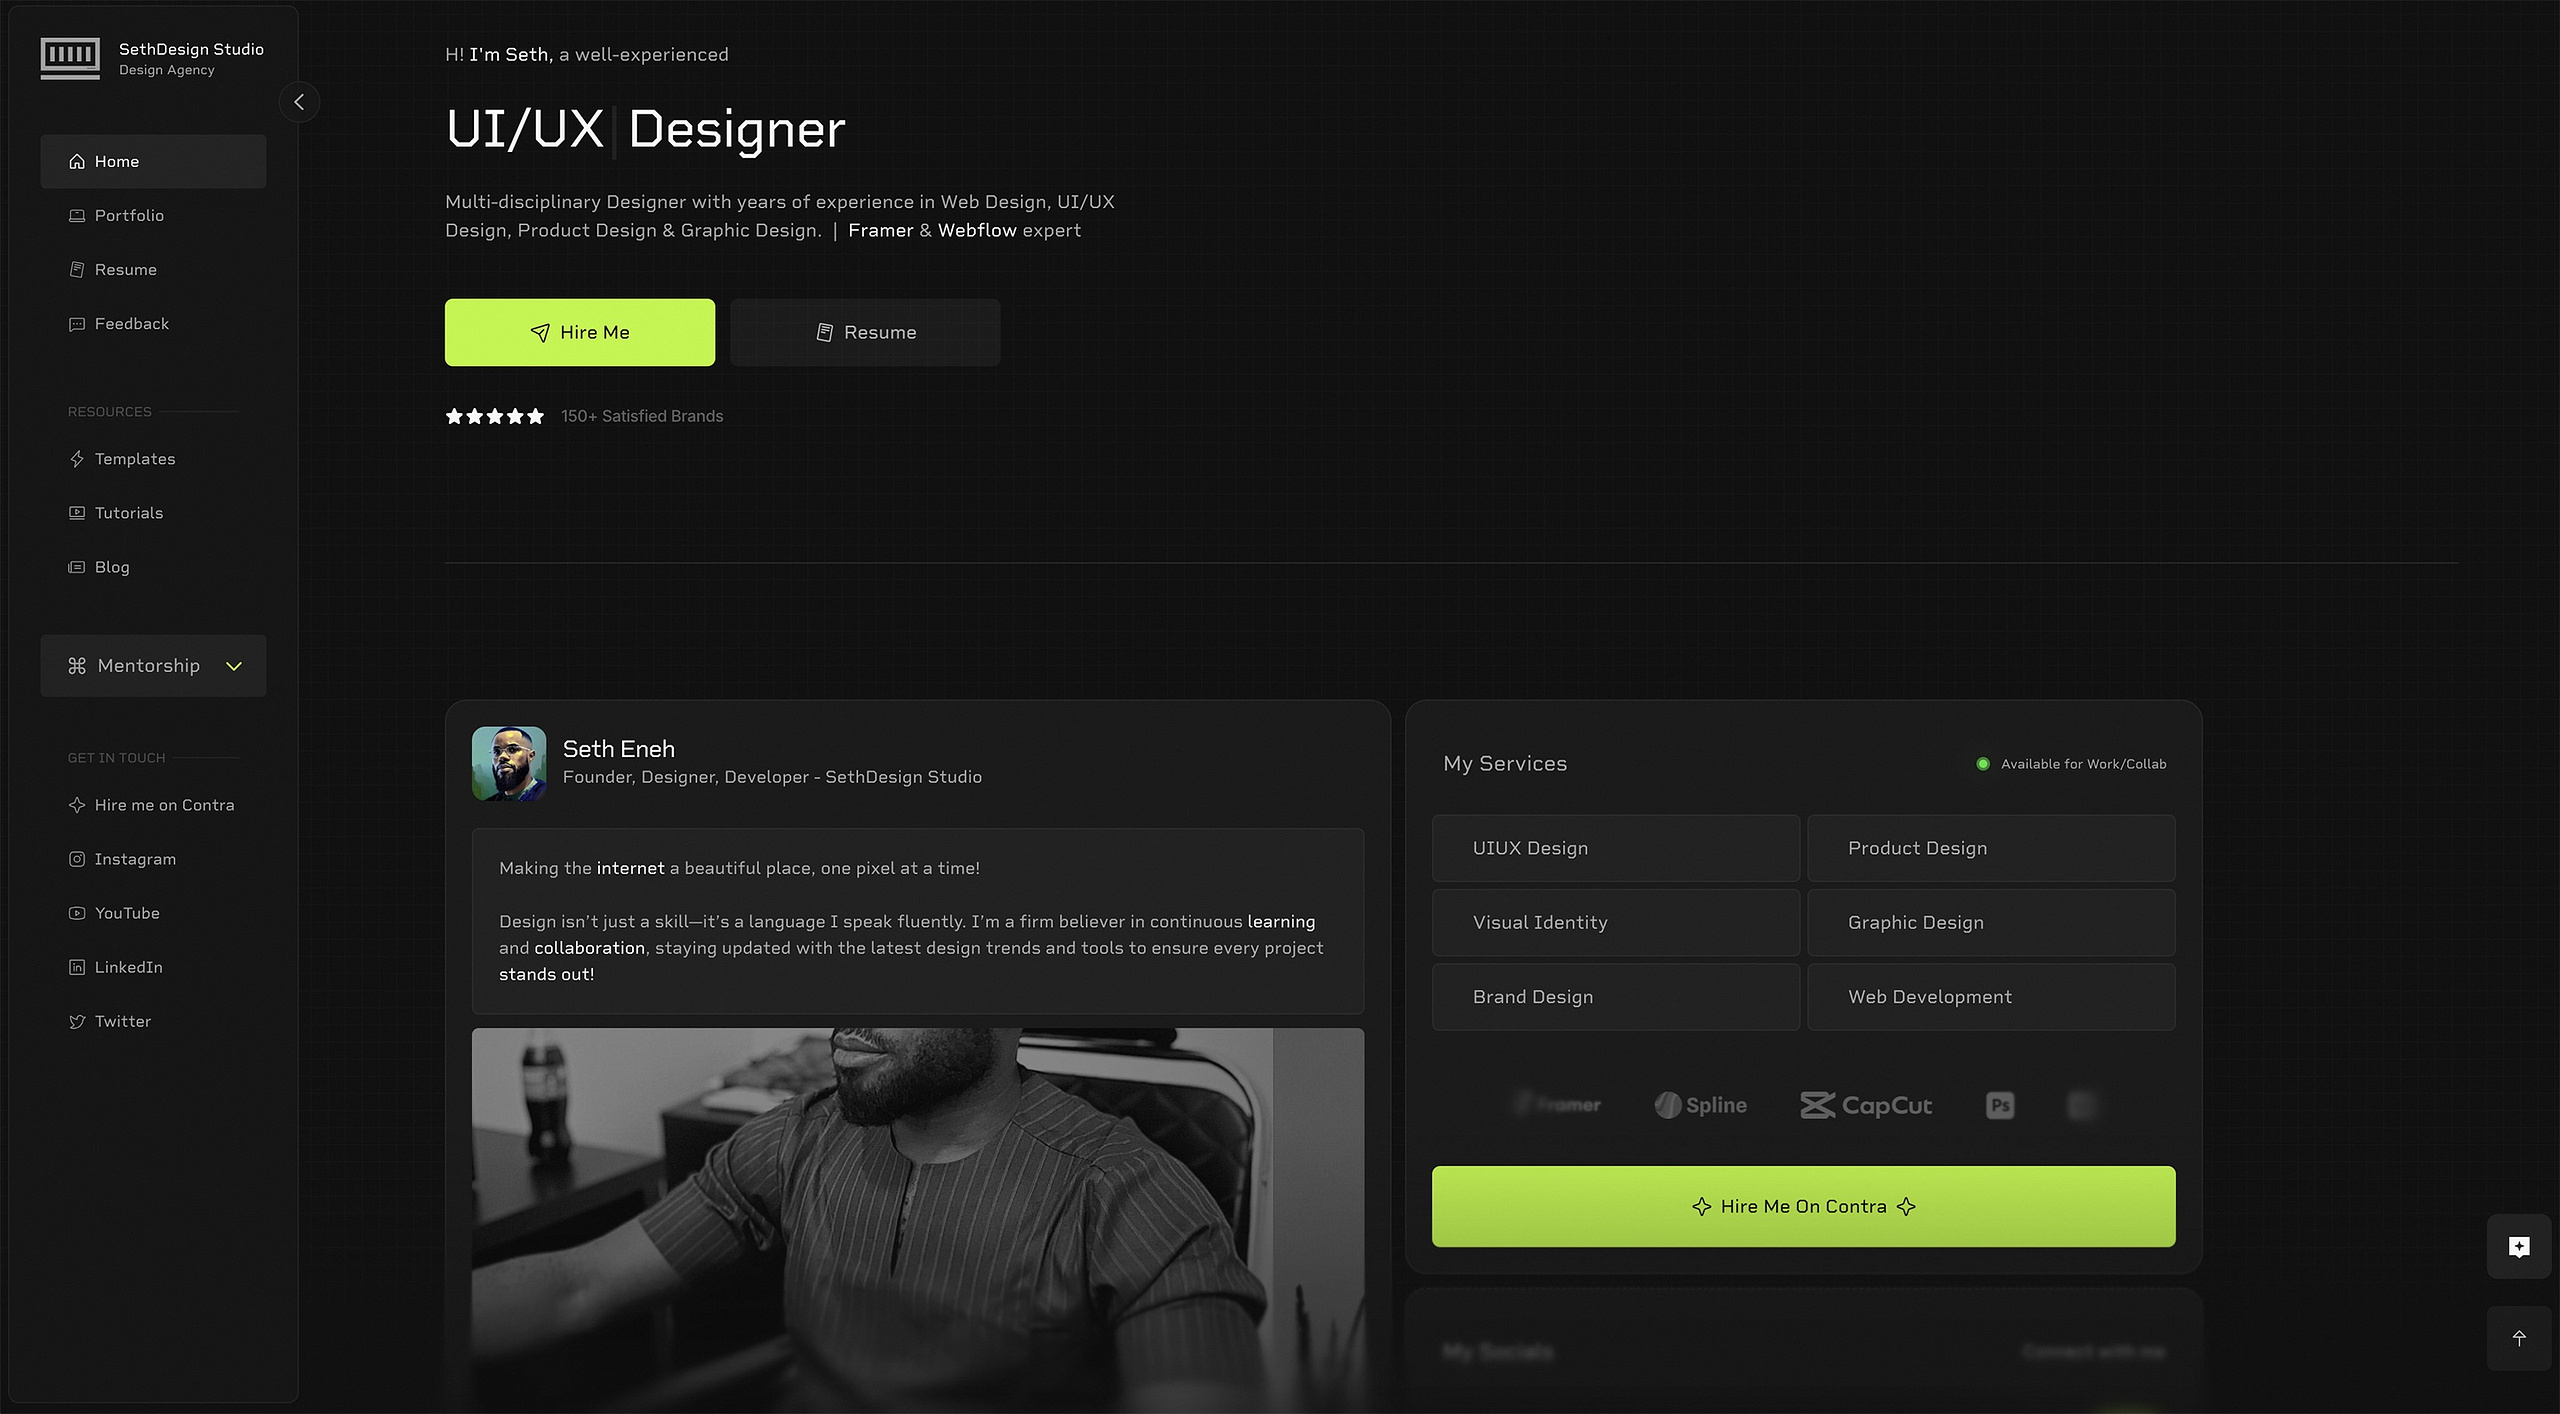Click the Resume document icon in sidebar
This screenshot has height=1414, width=2560.
[x=77, y=270]
